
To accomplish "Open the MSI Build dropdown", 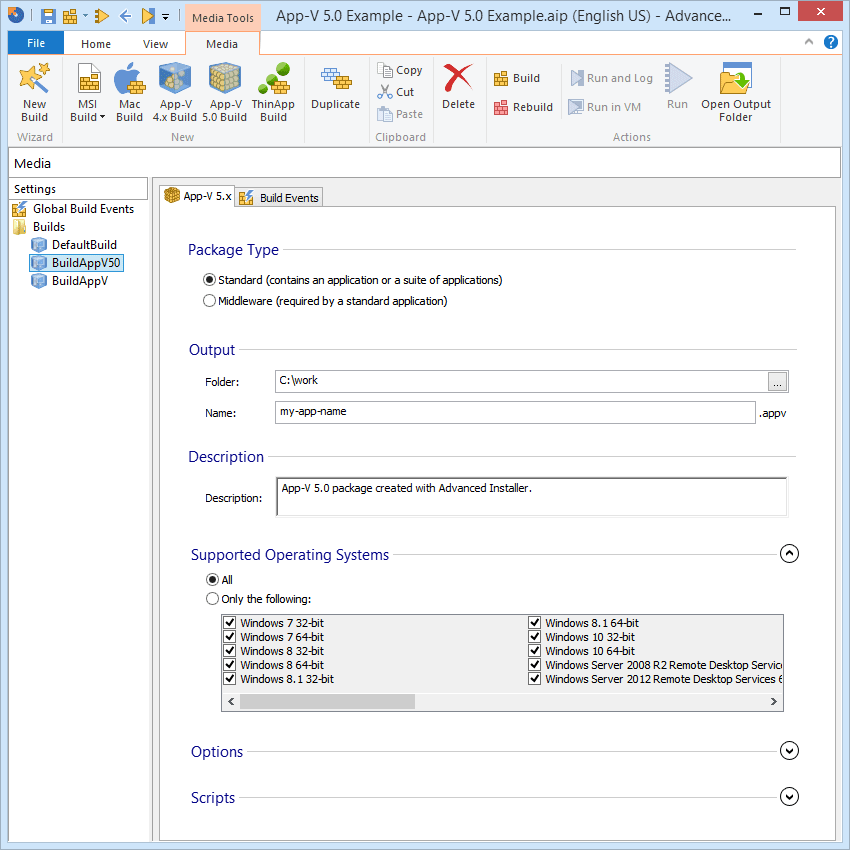I will coord(88,111).
